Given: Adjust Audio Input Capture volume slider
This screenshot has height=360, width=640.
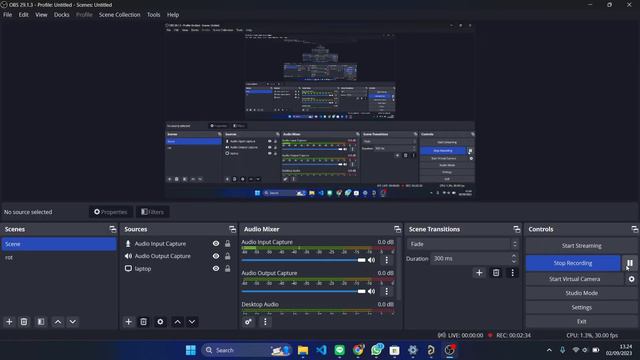Looking at the screenshot, I should (x=303, y=260).
